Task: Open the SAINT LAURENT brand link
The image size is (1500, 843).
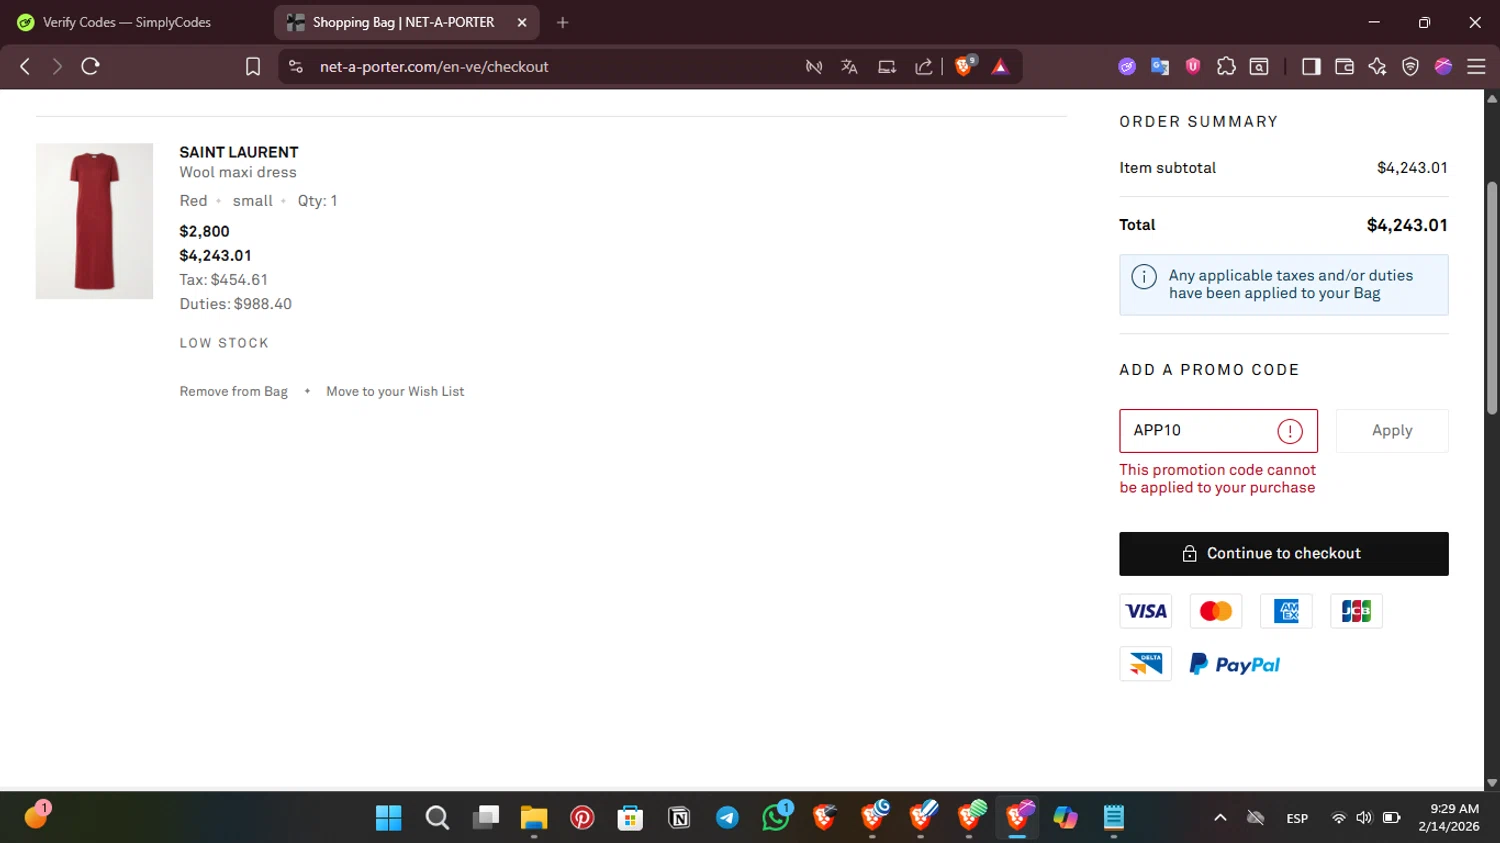Action: tap(239, 152)
